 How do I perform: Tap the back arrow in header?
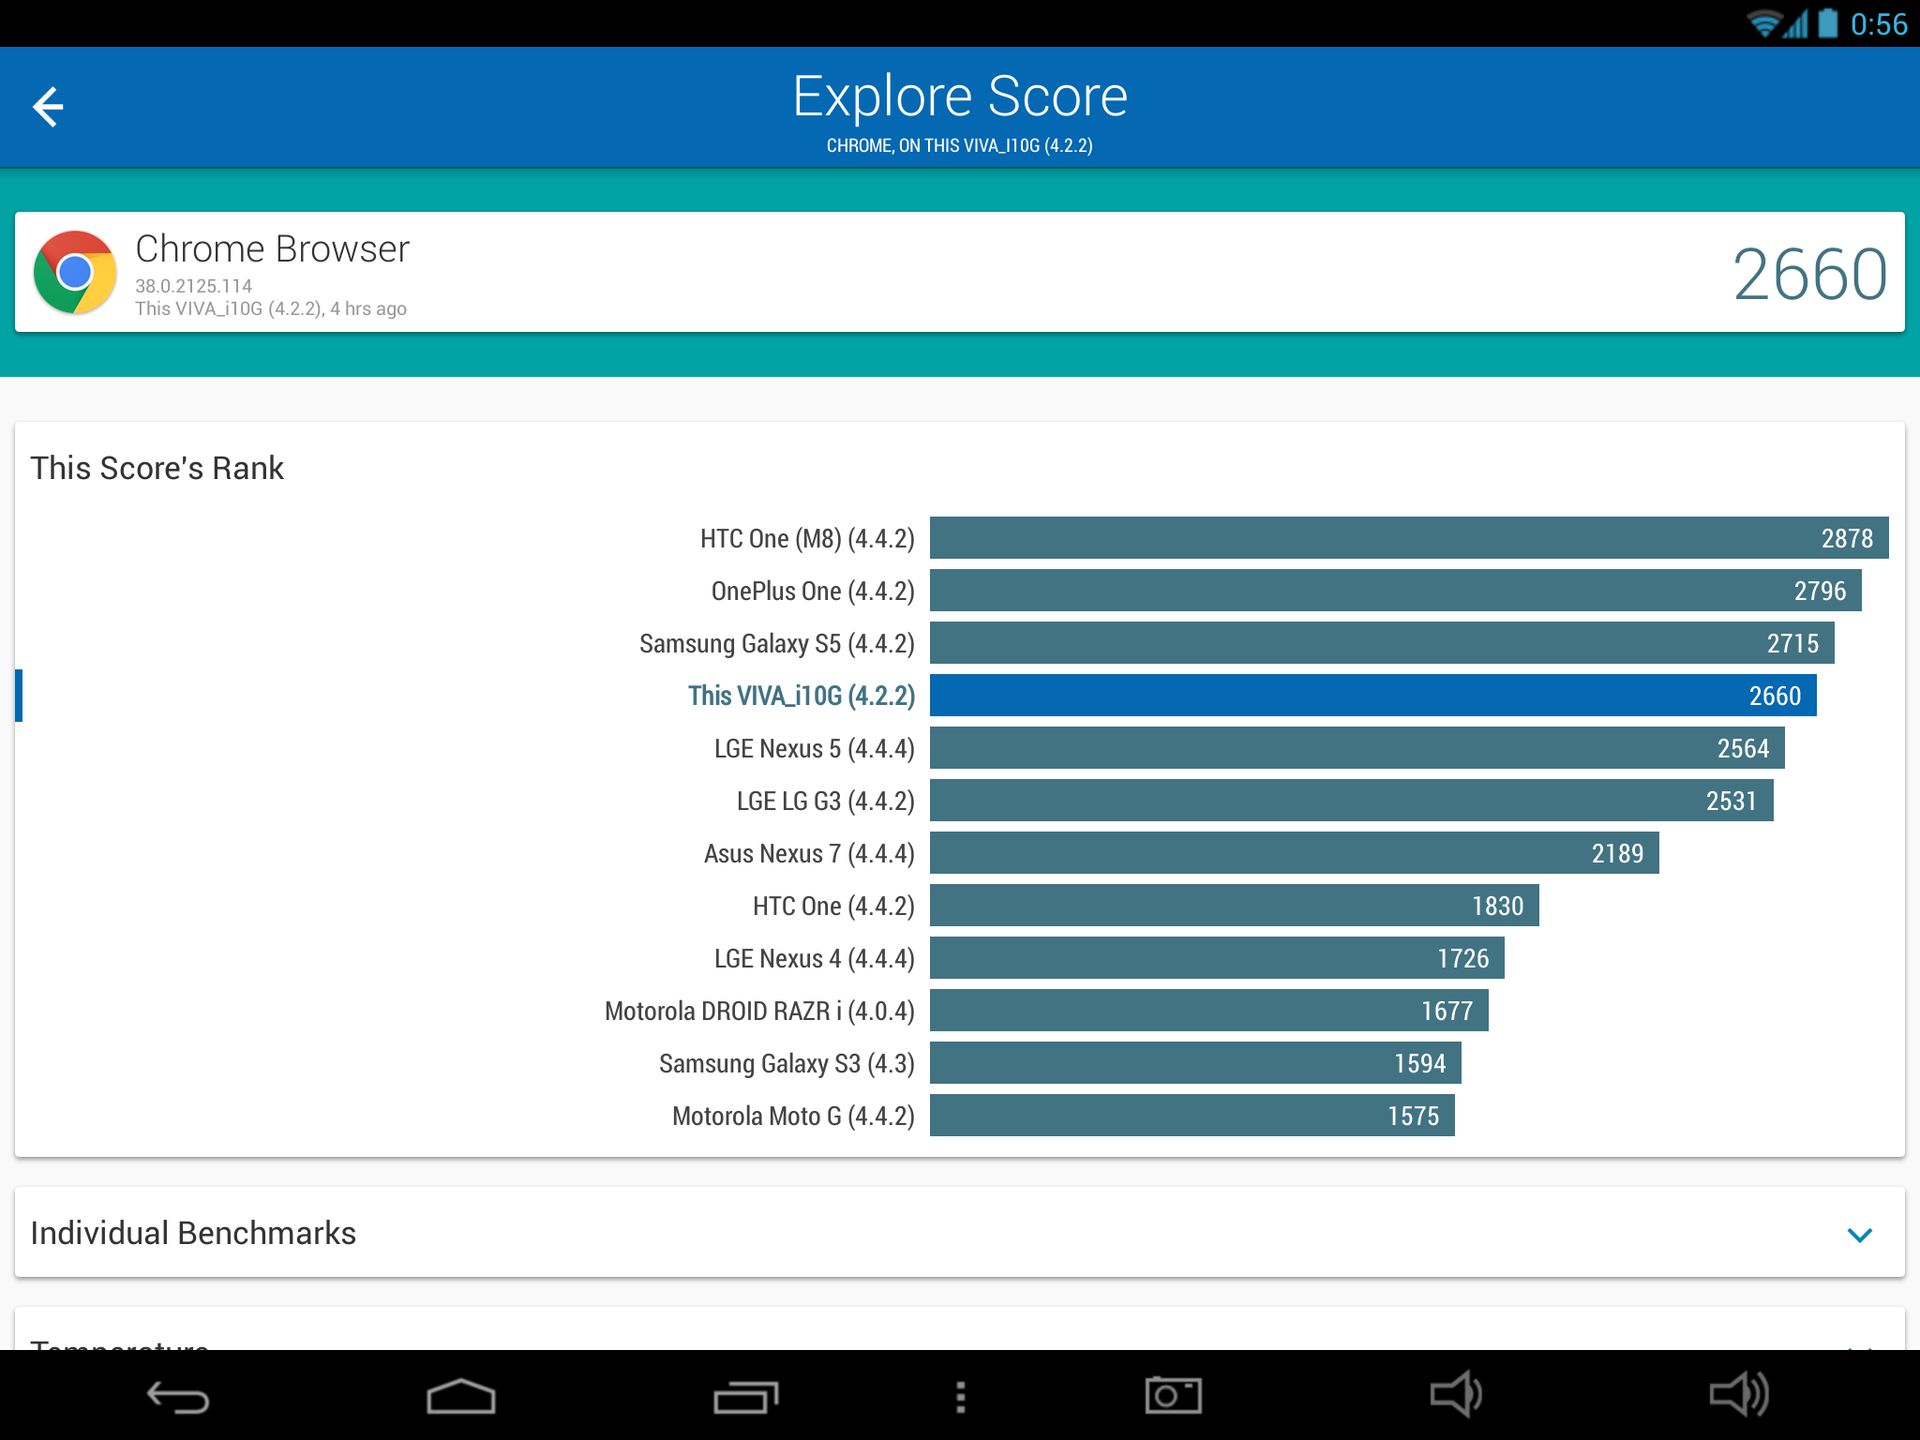click(x=48, y=107)
